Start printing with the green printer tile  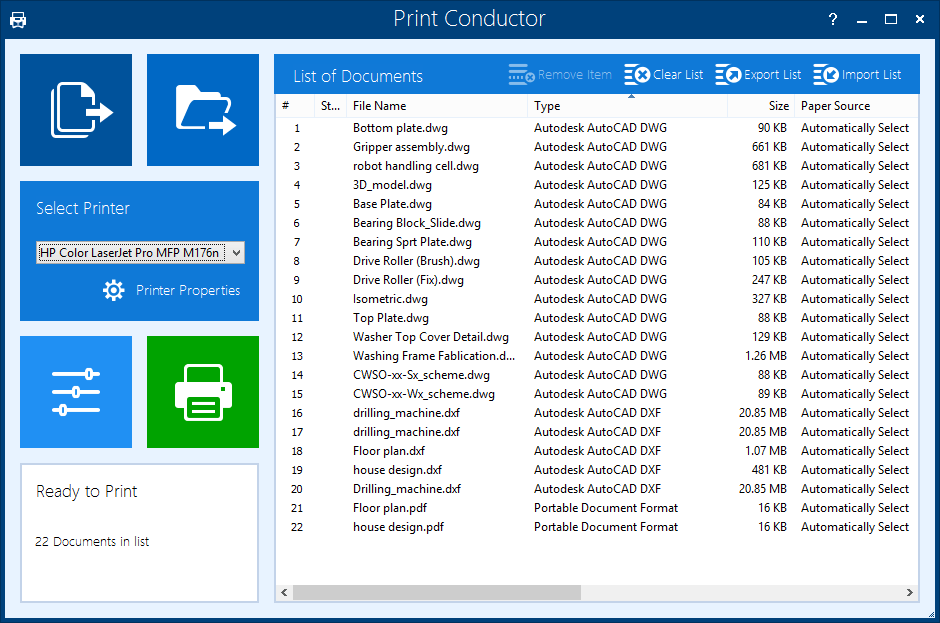203,392
